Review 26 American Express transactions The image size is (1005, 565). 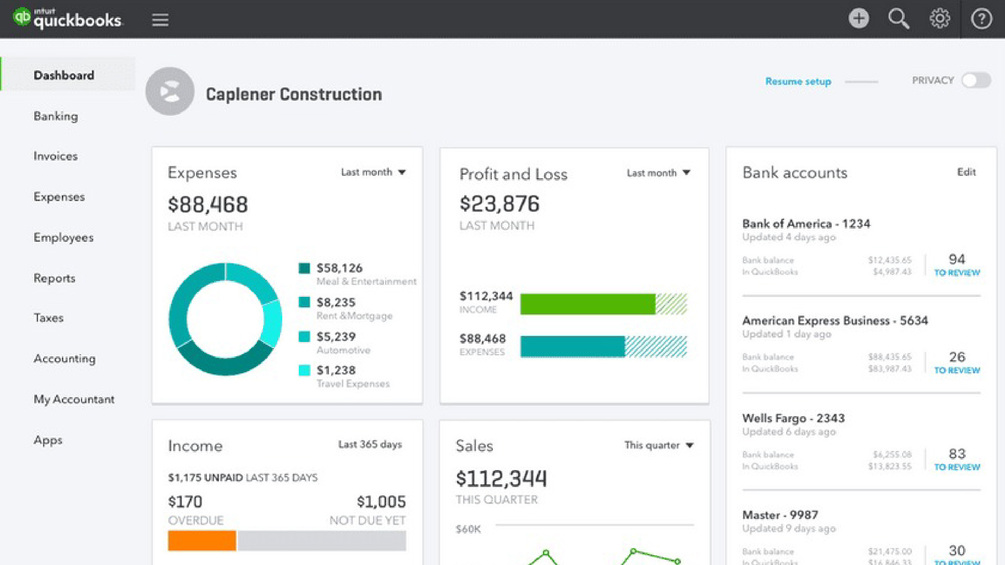pyautogui.click(x=957, y=362)
